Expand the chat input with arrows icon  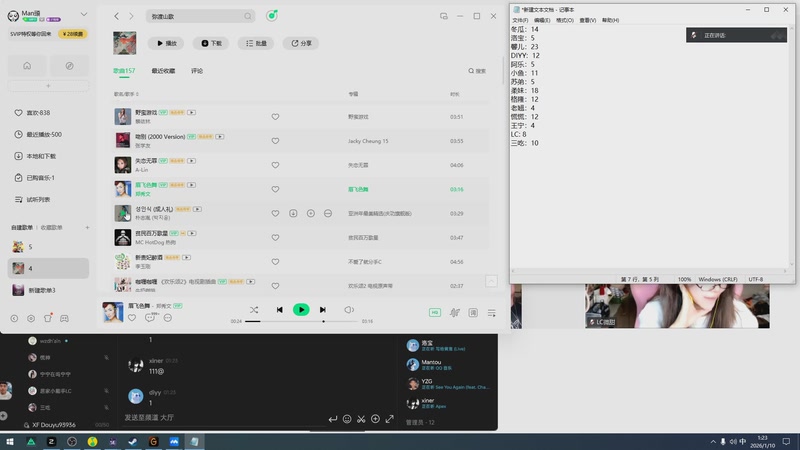(390, 419)
